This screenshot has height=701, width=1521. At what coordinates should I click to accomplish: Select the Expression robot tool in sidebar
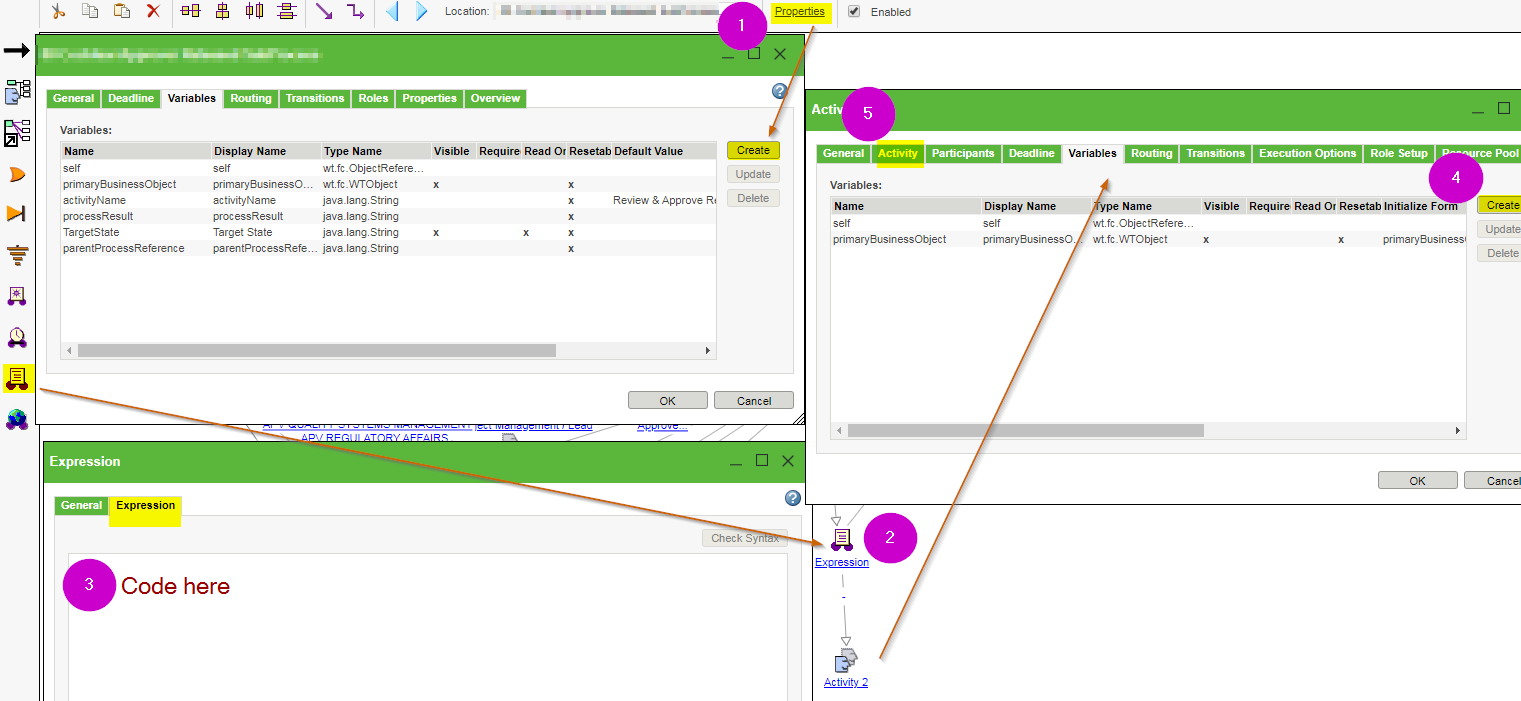tap(17, 378)
